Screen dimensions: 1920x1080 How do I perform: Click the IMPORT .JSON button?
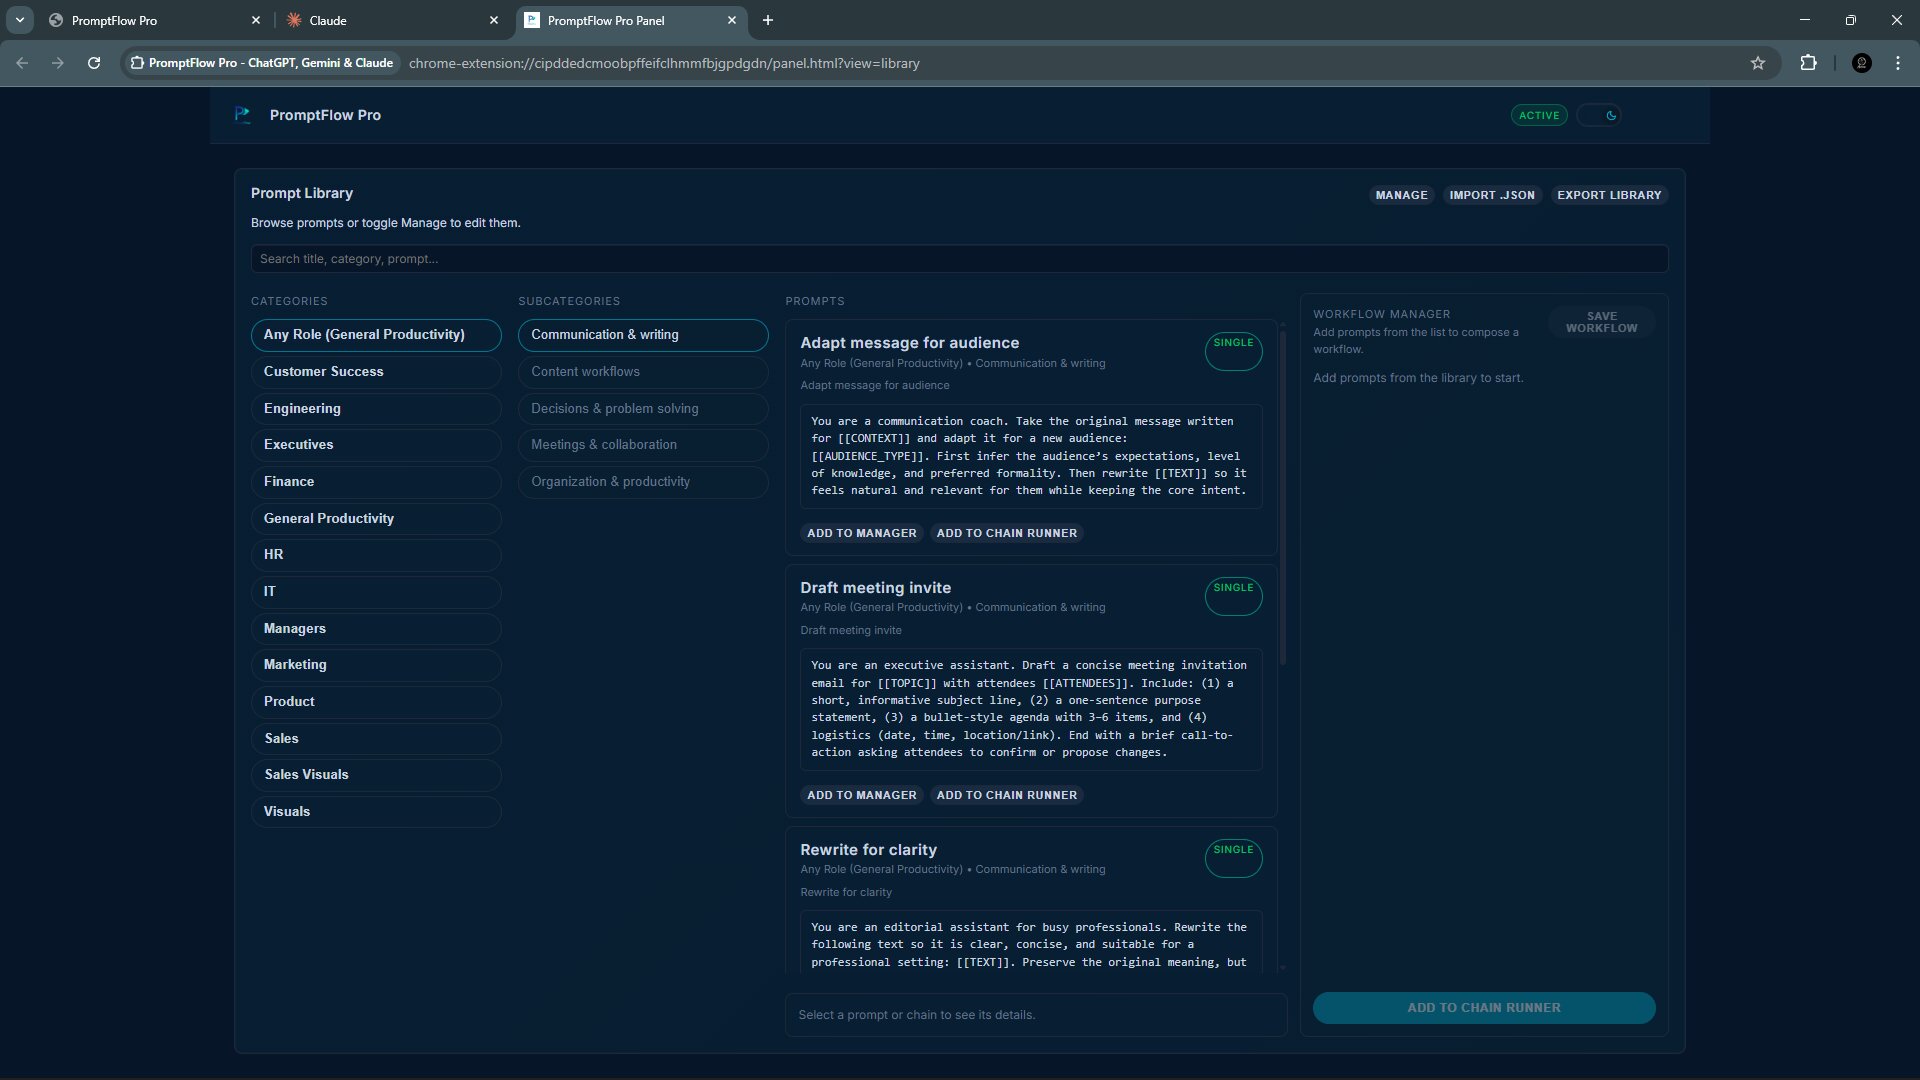1492,195
